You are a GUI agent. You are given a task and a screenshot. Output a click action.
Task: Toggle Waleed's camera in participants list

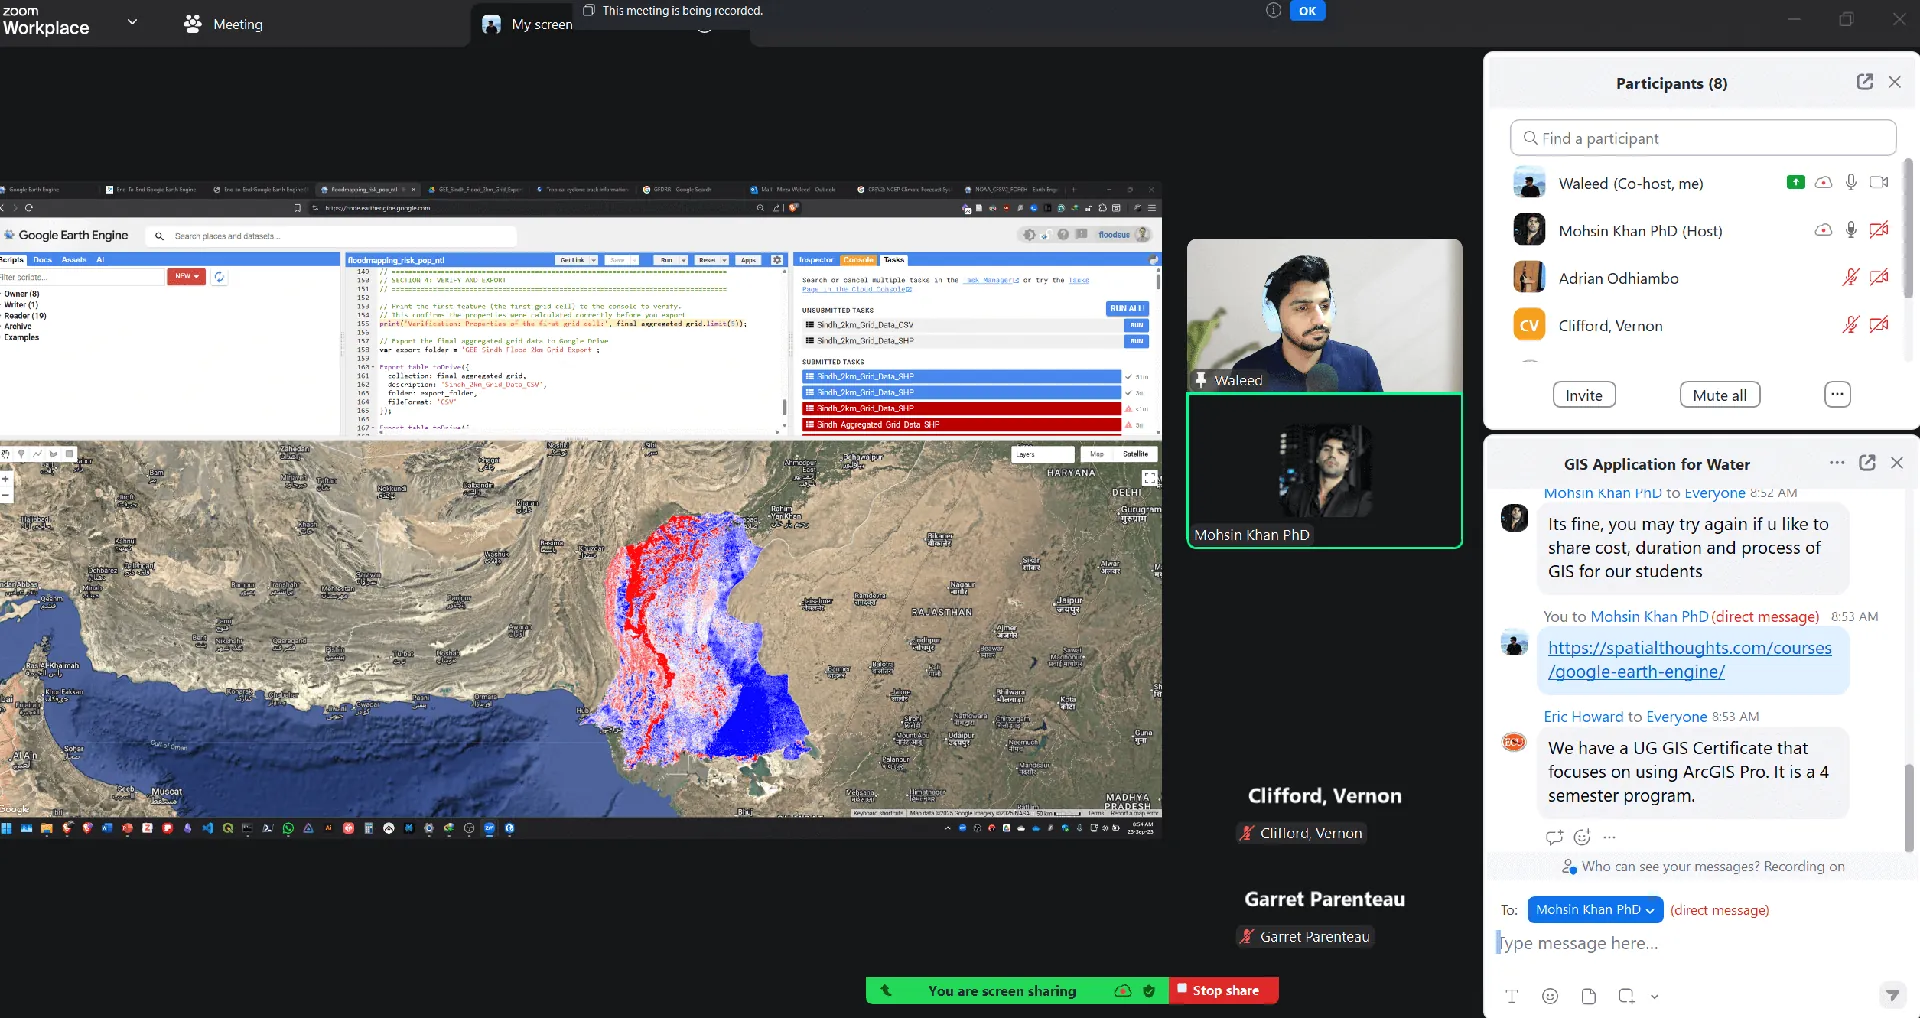click(x=1879, y=183)
